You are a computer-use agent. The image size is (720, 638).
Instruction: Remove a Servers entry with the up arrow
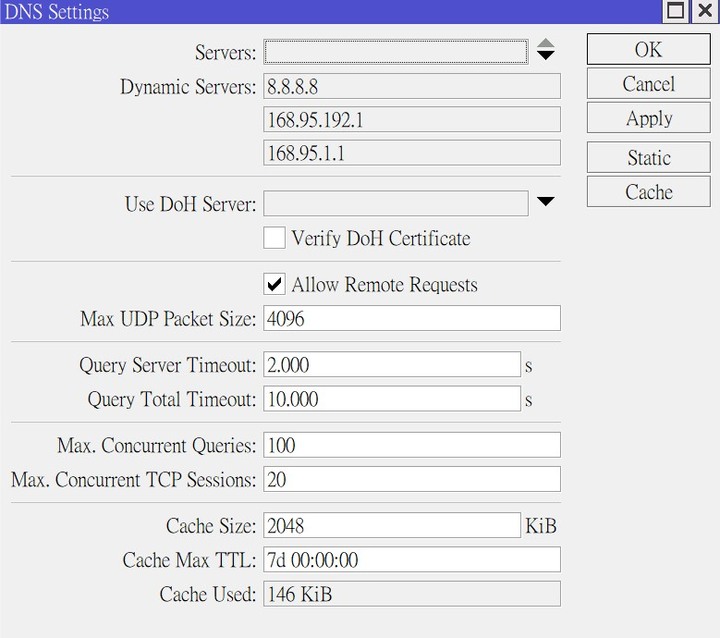pos(546,43)
